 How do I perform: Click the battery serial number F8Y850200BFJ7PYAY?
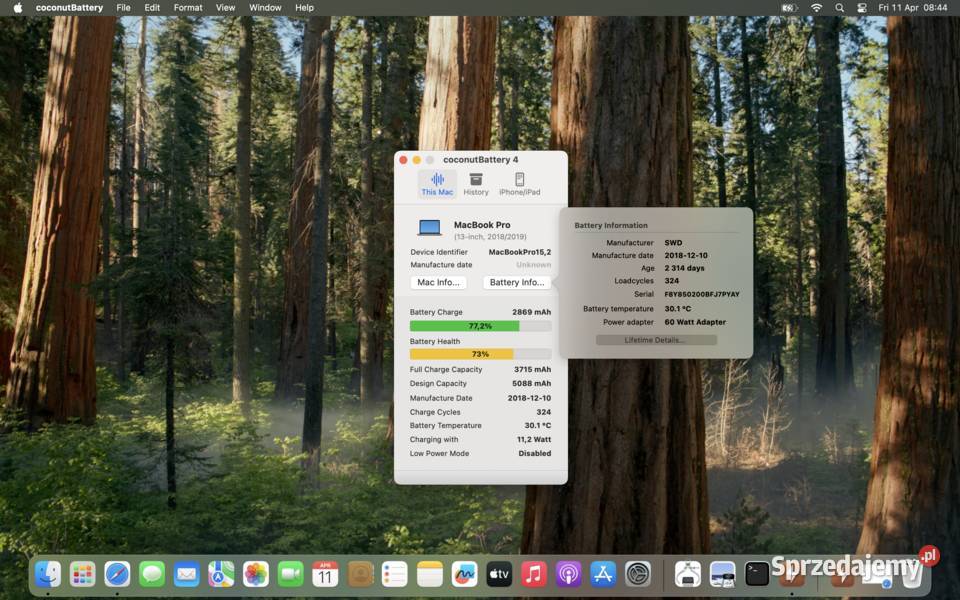[702, 294]
